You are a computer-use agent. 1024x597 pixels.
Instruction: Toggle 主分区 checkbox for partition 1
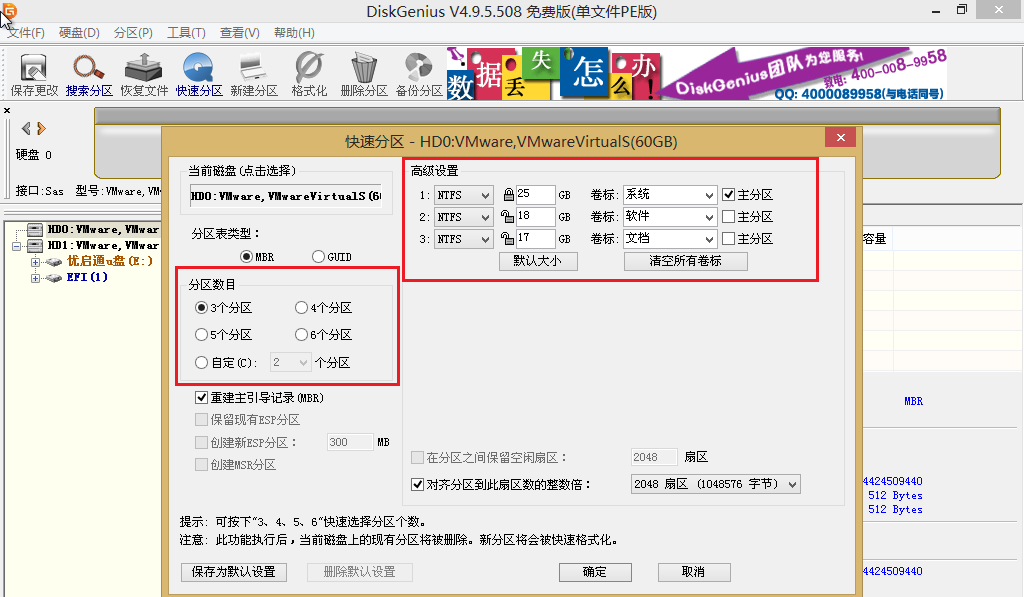729,195
